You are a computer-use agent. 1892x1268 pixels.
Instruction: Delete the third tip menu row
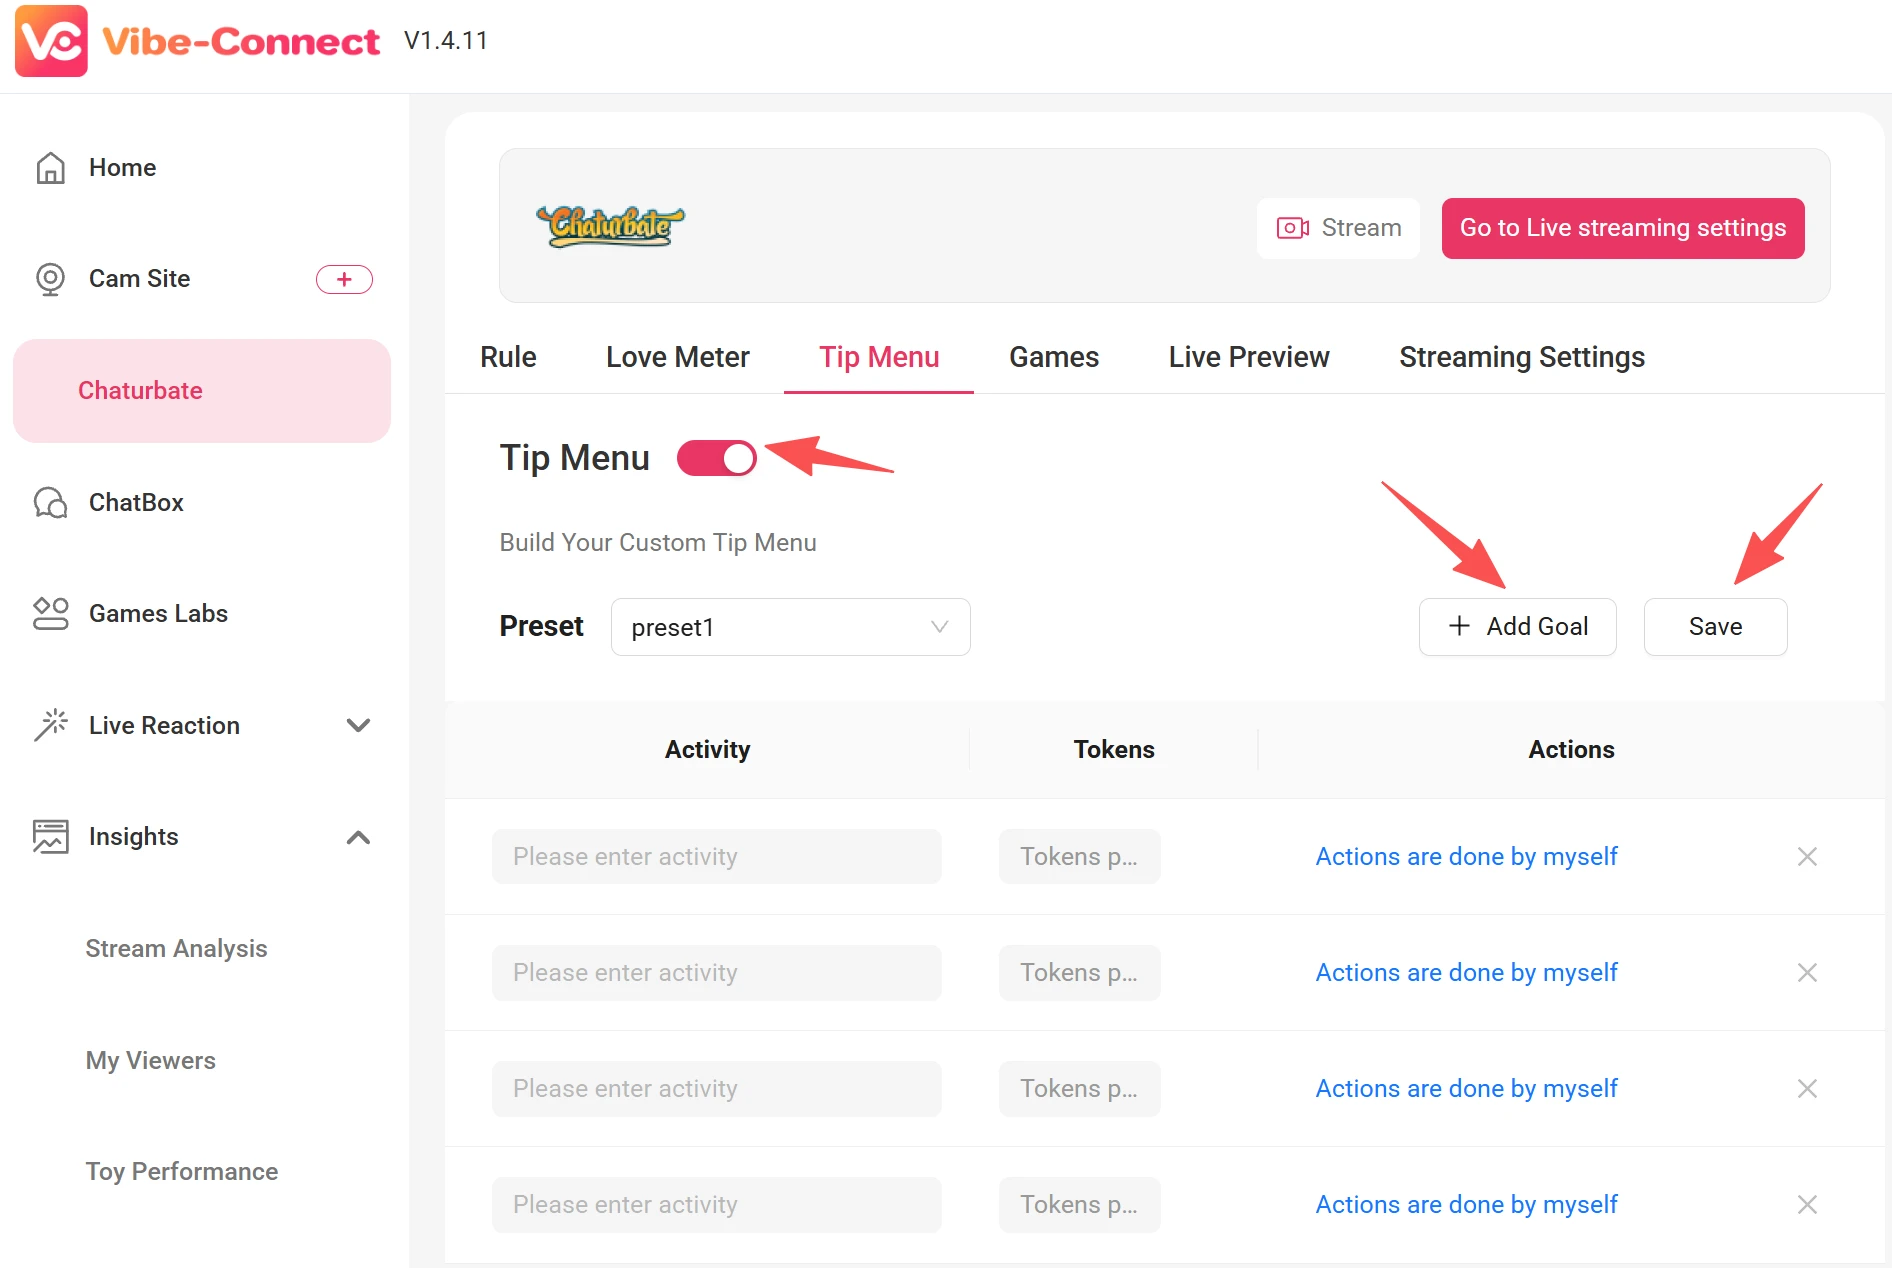pos(1806,1089)
